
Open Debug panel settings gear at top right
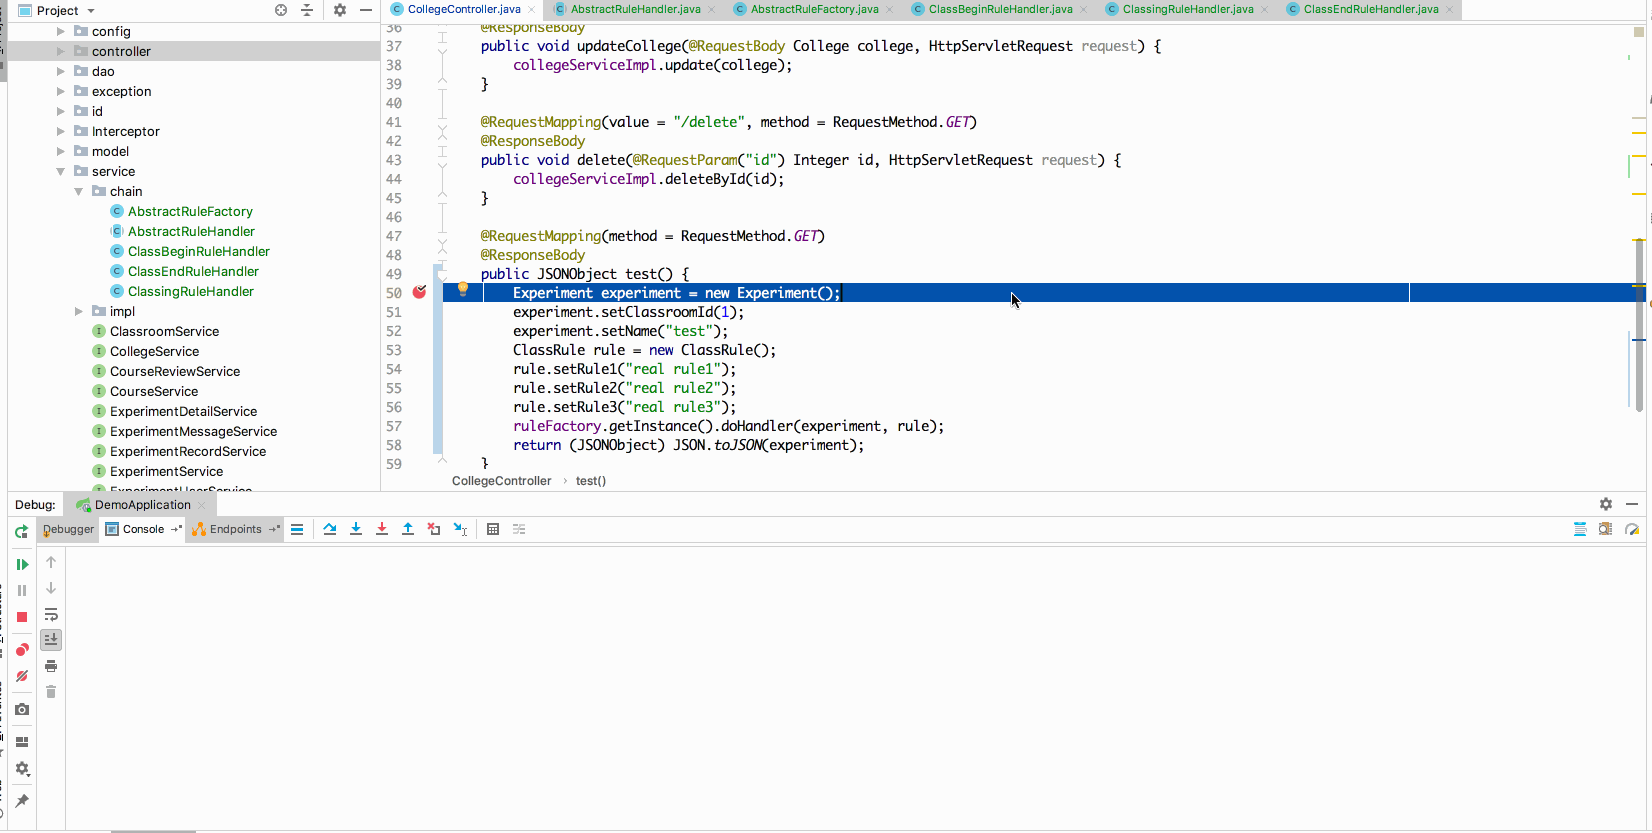point(1606,504)
